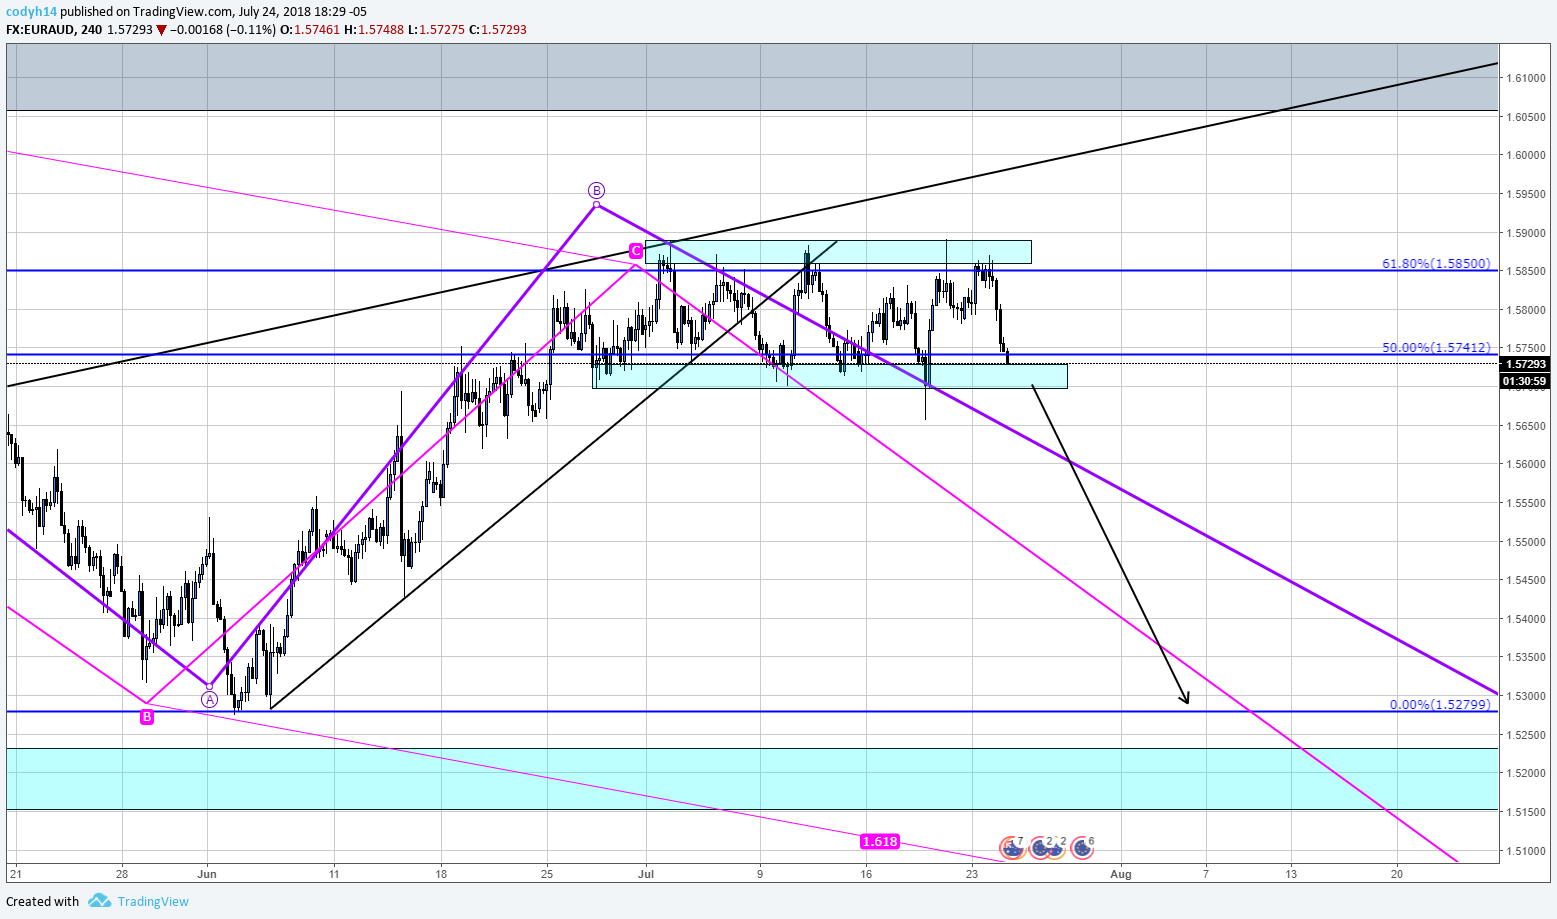Click the close value C:1.57293
1557x919 pixels.
tap(497, 30)
